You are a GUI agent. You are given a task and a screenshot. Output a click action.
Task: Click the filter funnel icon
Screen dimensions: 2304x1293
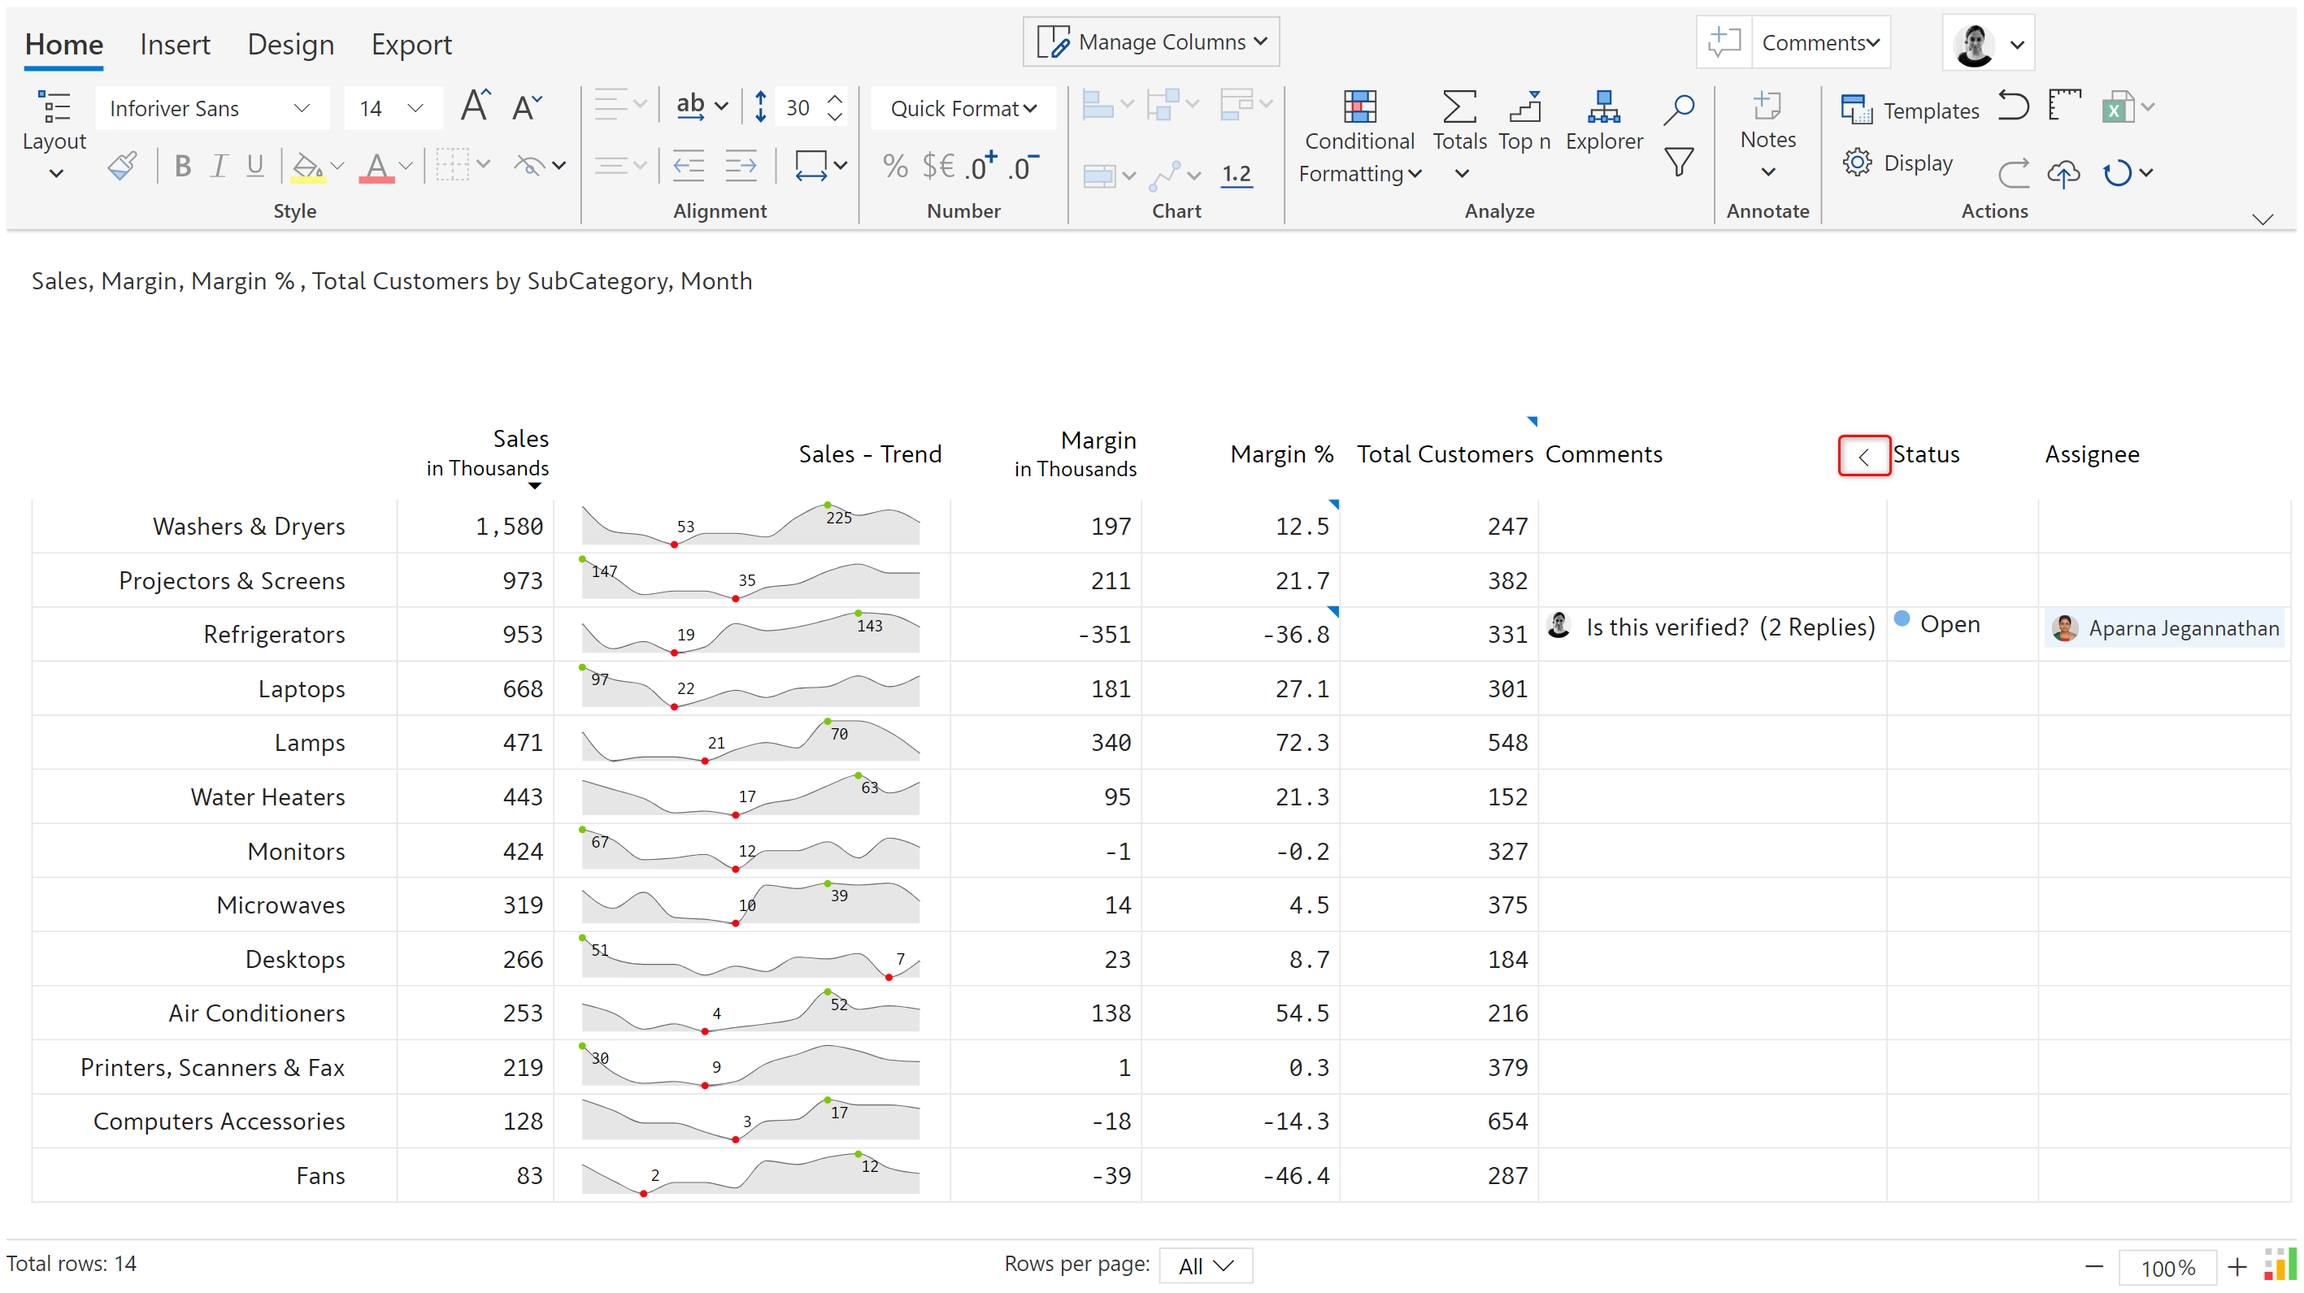pos(1679,162)
